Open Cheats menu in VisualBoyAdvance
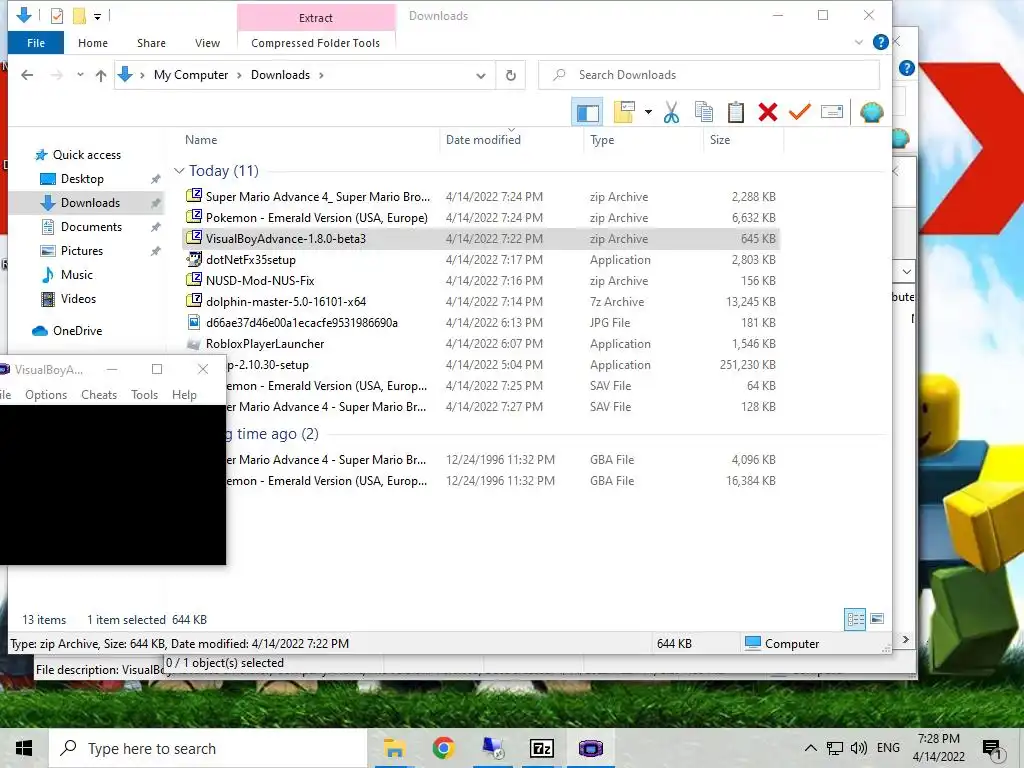 click(x=99, y=394)
